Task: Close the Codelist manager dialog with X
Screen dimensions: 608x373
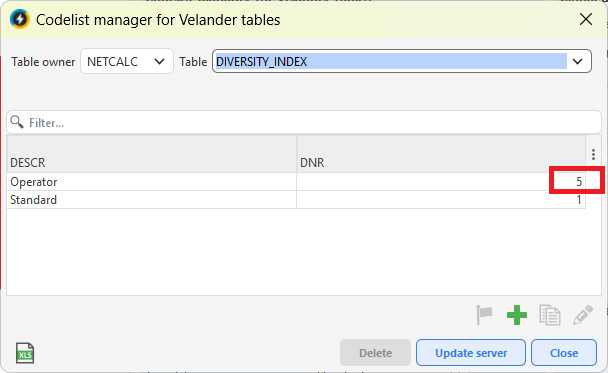Action: tap(586, 19)
